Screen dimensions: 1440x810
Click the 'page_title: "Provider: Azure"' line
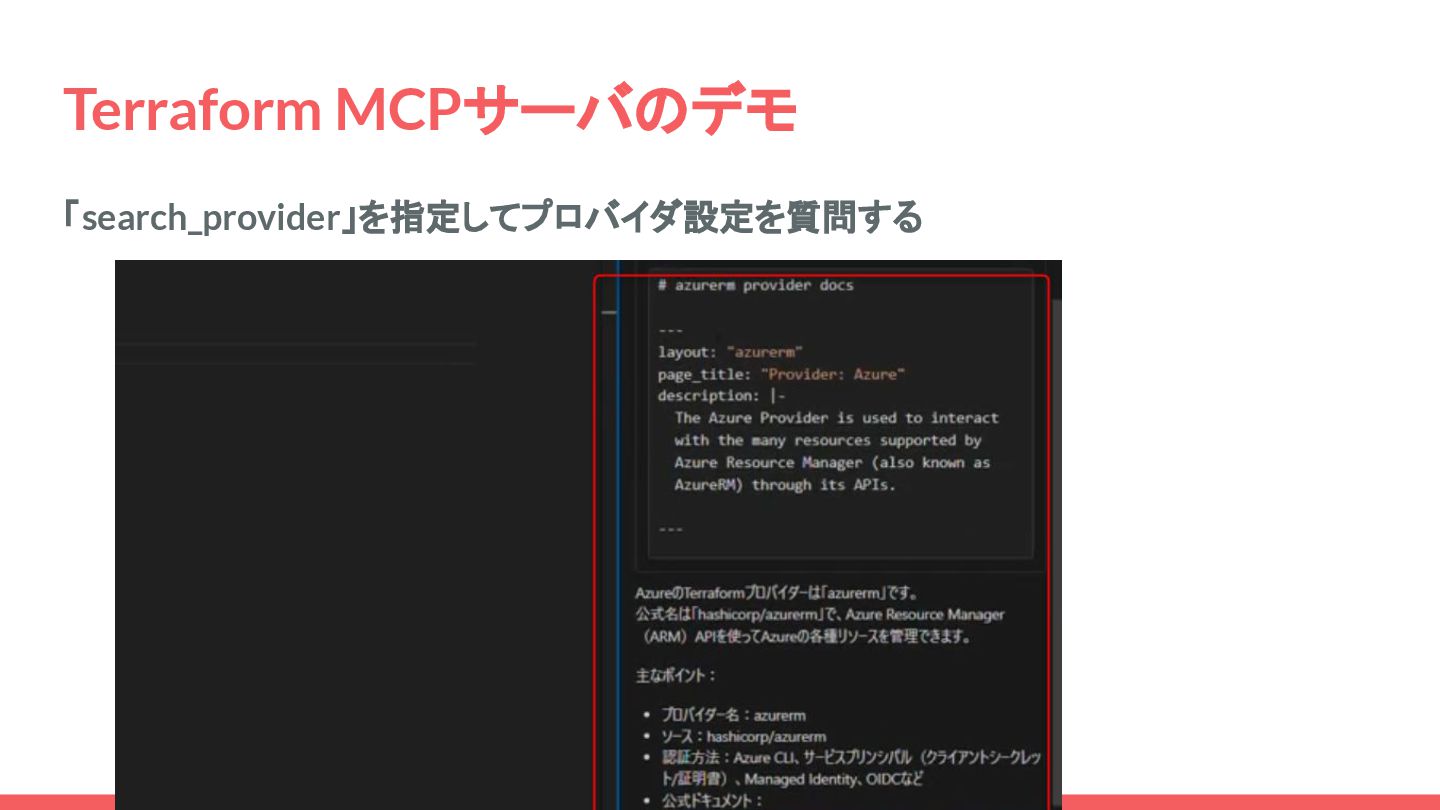[782, 374]
